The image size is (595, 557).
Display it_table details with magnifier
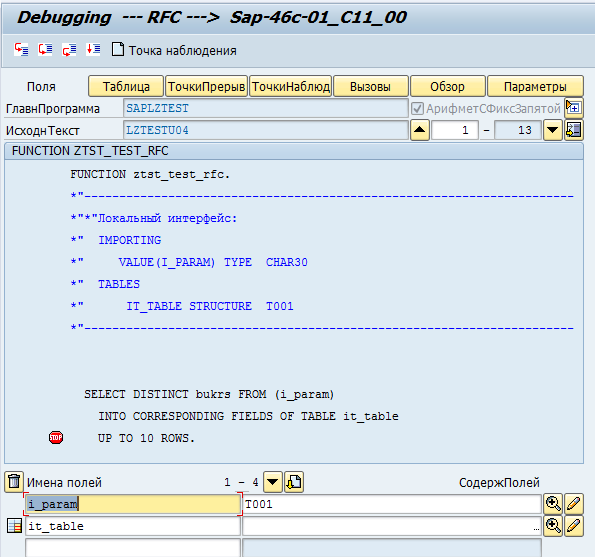pos(553,526)
